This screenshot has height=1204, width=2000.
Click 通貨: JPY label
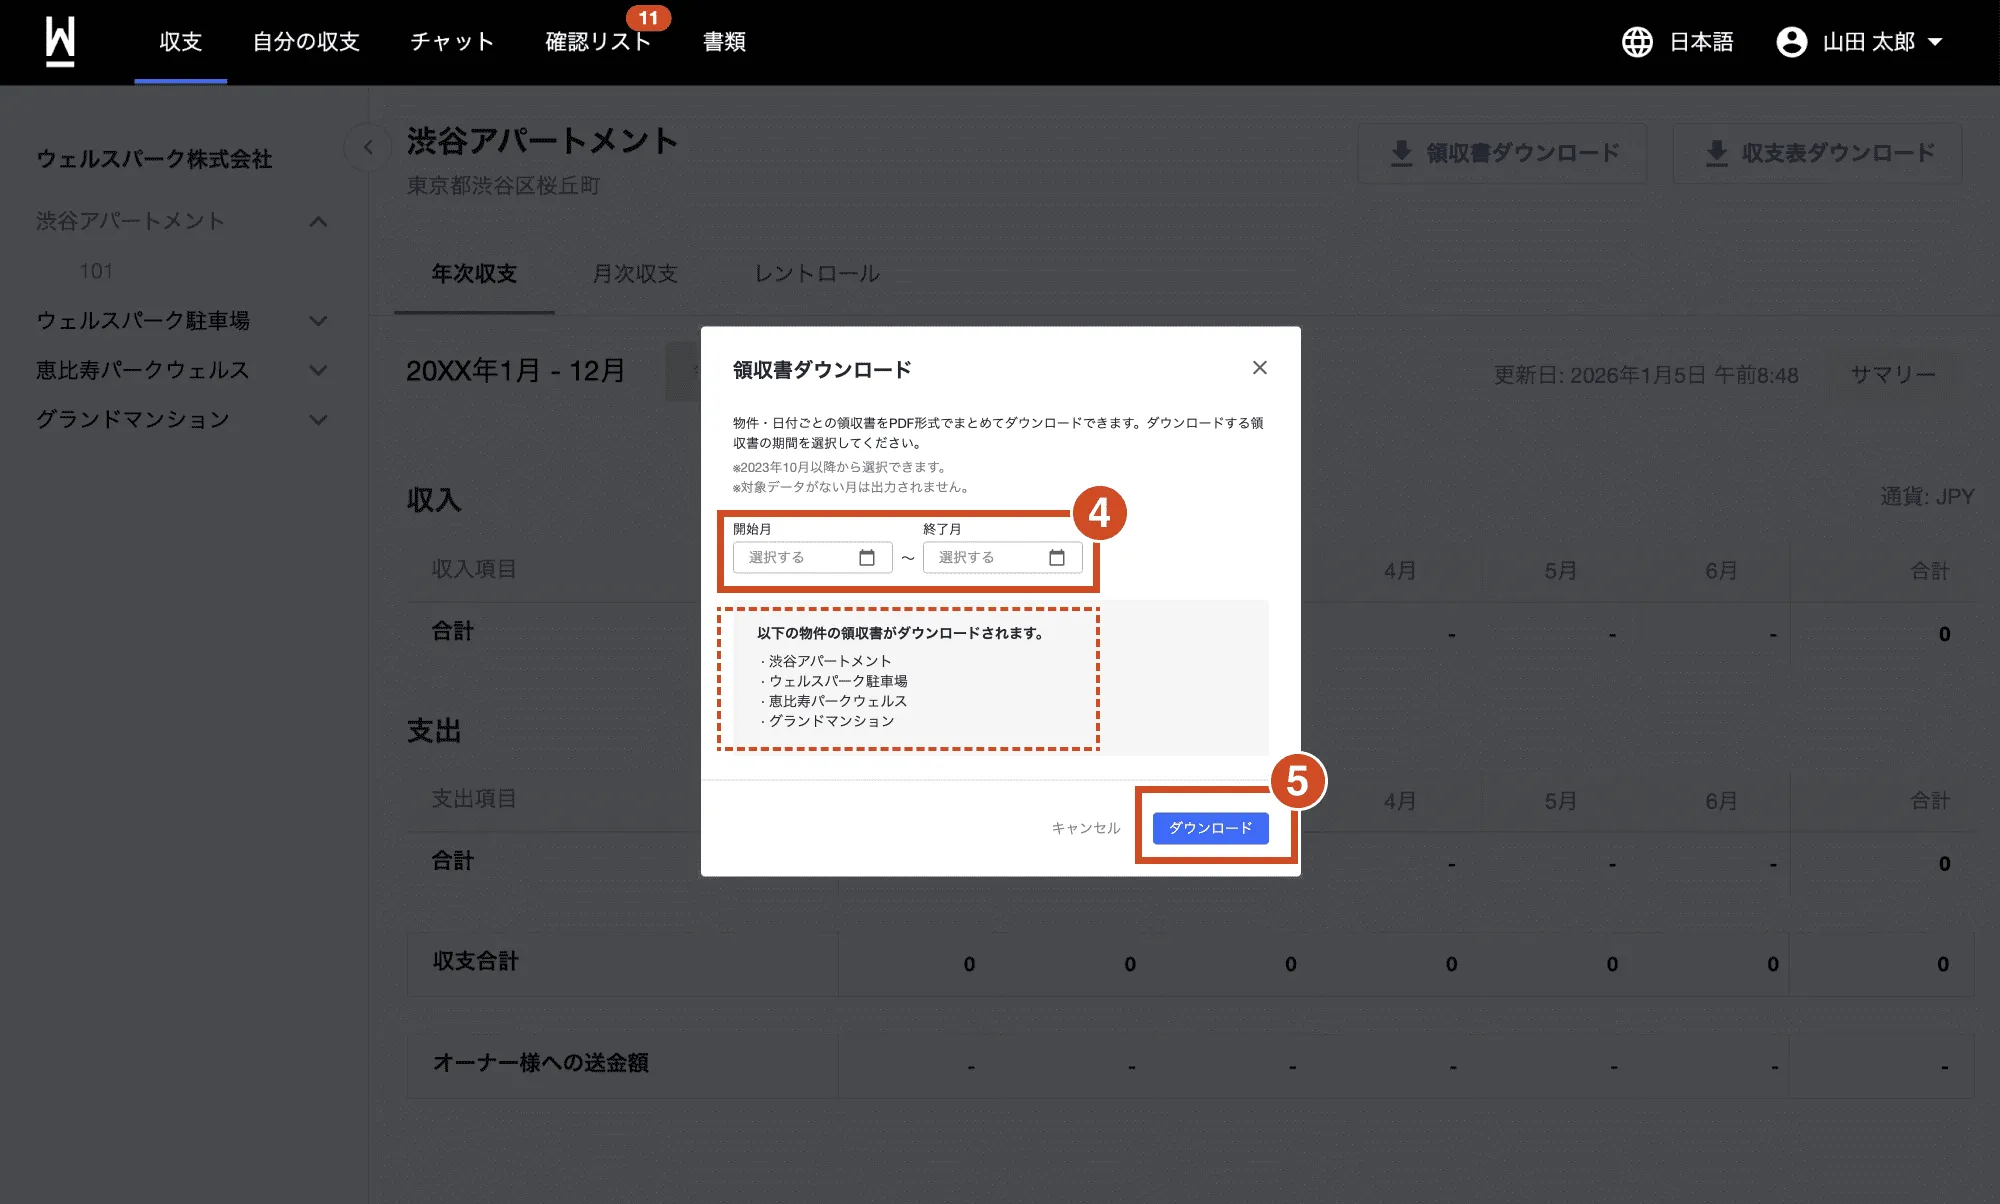coord(1927,496)
